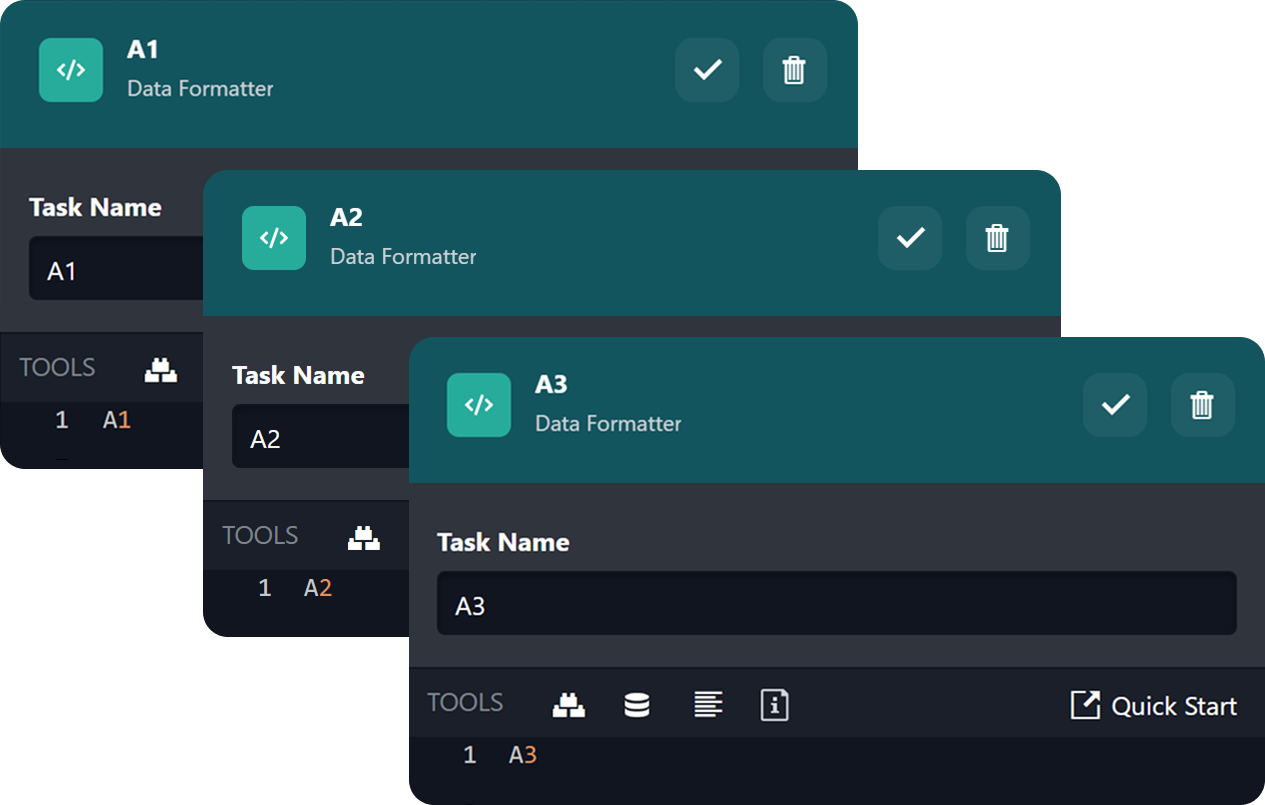Open the blocks tool in A1 toolbar
The height and width of the screenshot is (805, 1265).
(161, 370)
